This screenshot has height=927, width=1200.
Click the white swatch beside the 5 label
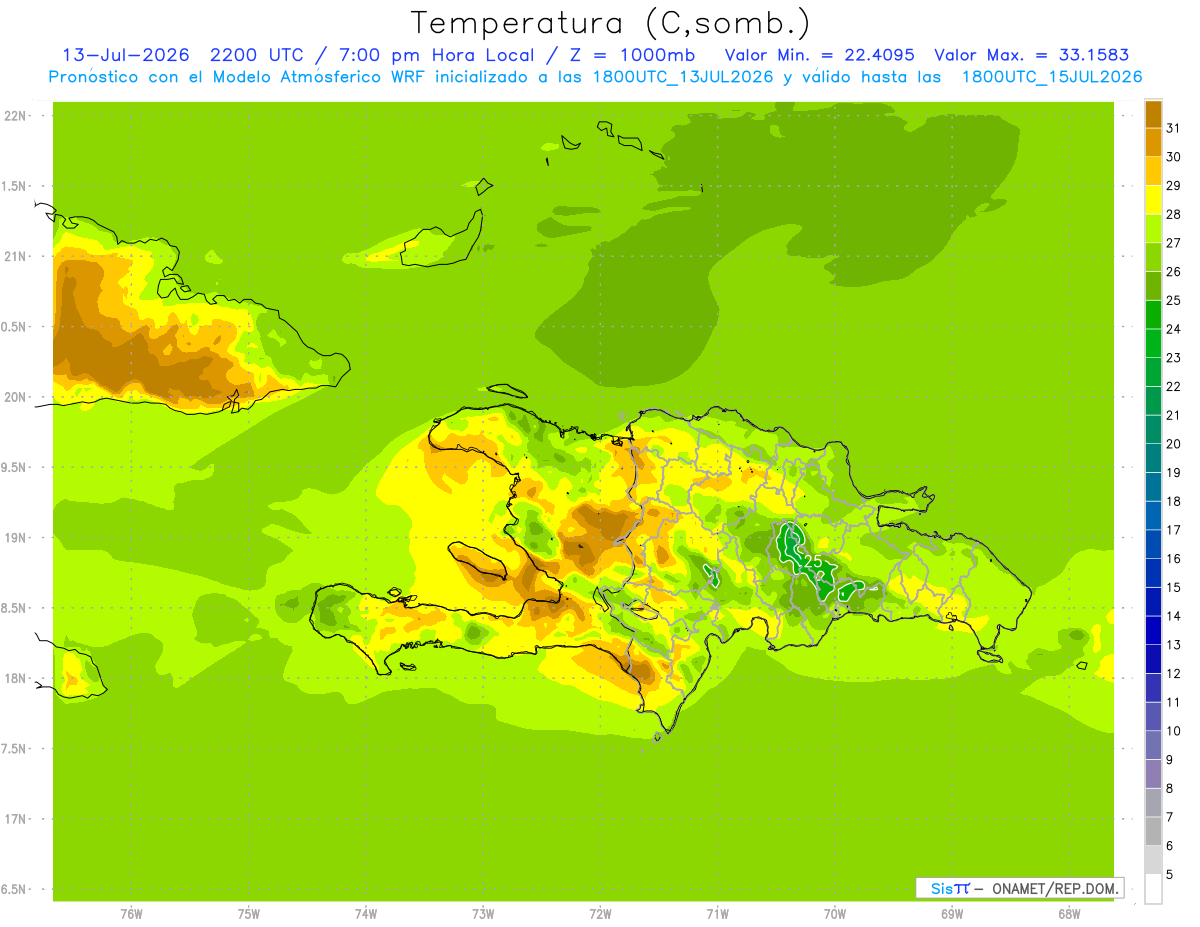pyautogui.click(x=1153, y=889)
